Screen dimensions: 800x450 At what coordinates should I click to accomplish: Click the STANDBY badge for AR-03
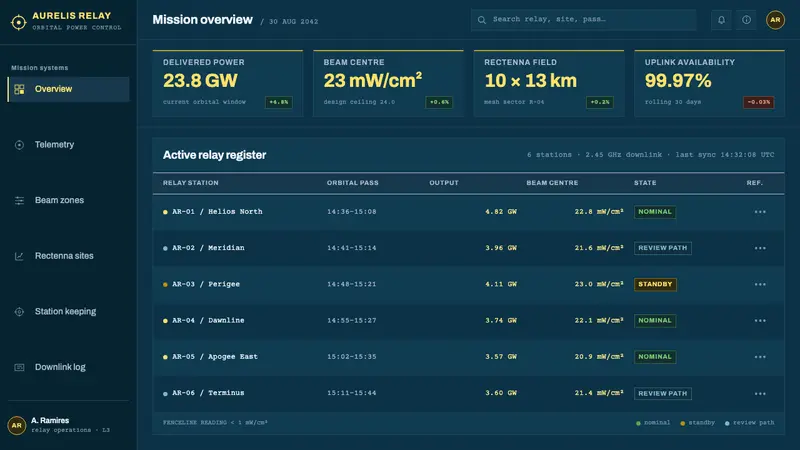click(x=655, y=284)
